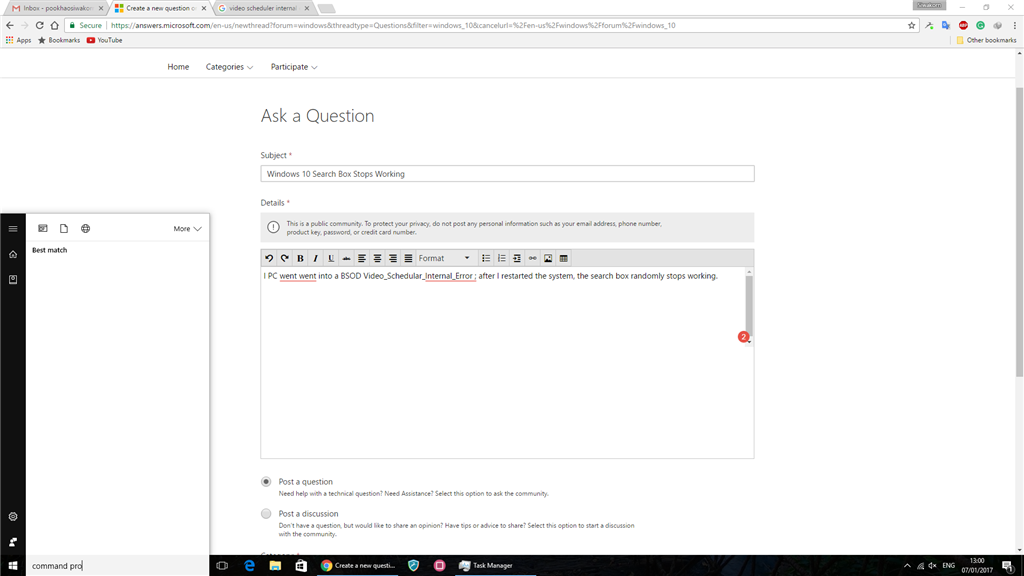The image size is (1024, 576).
Task: Insert a hyperlink from the editor toolbar
Action: (532, 259)
